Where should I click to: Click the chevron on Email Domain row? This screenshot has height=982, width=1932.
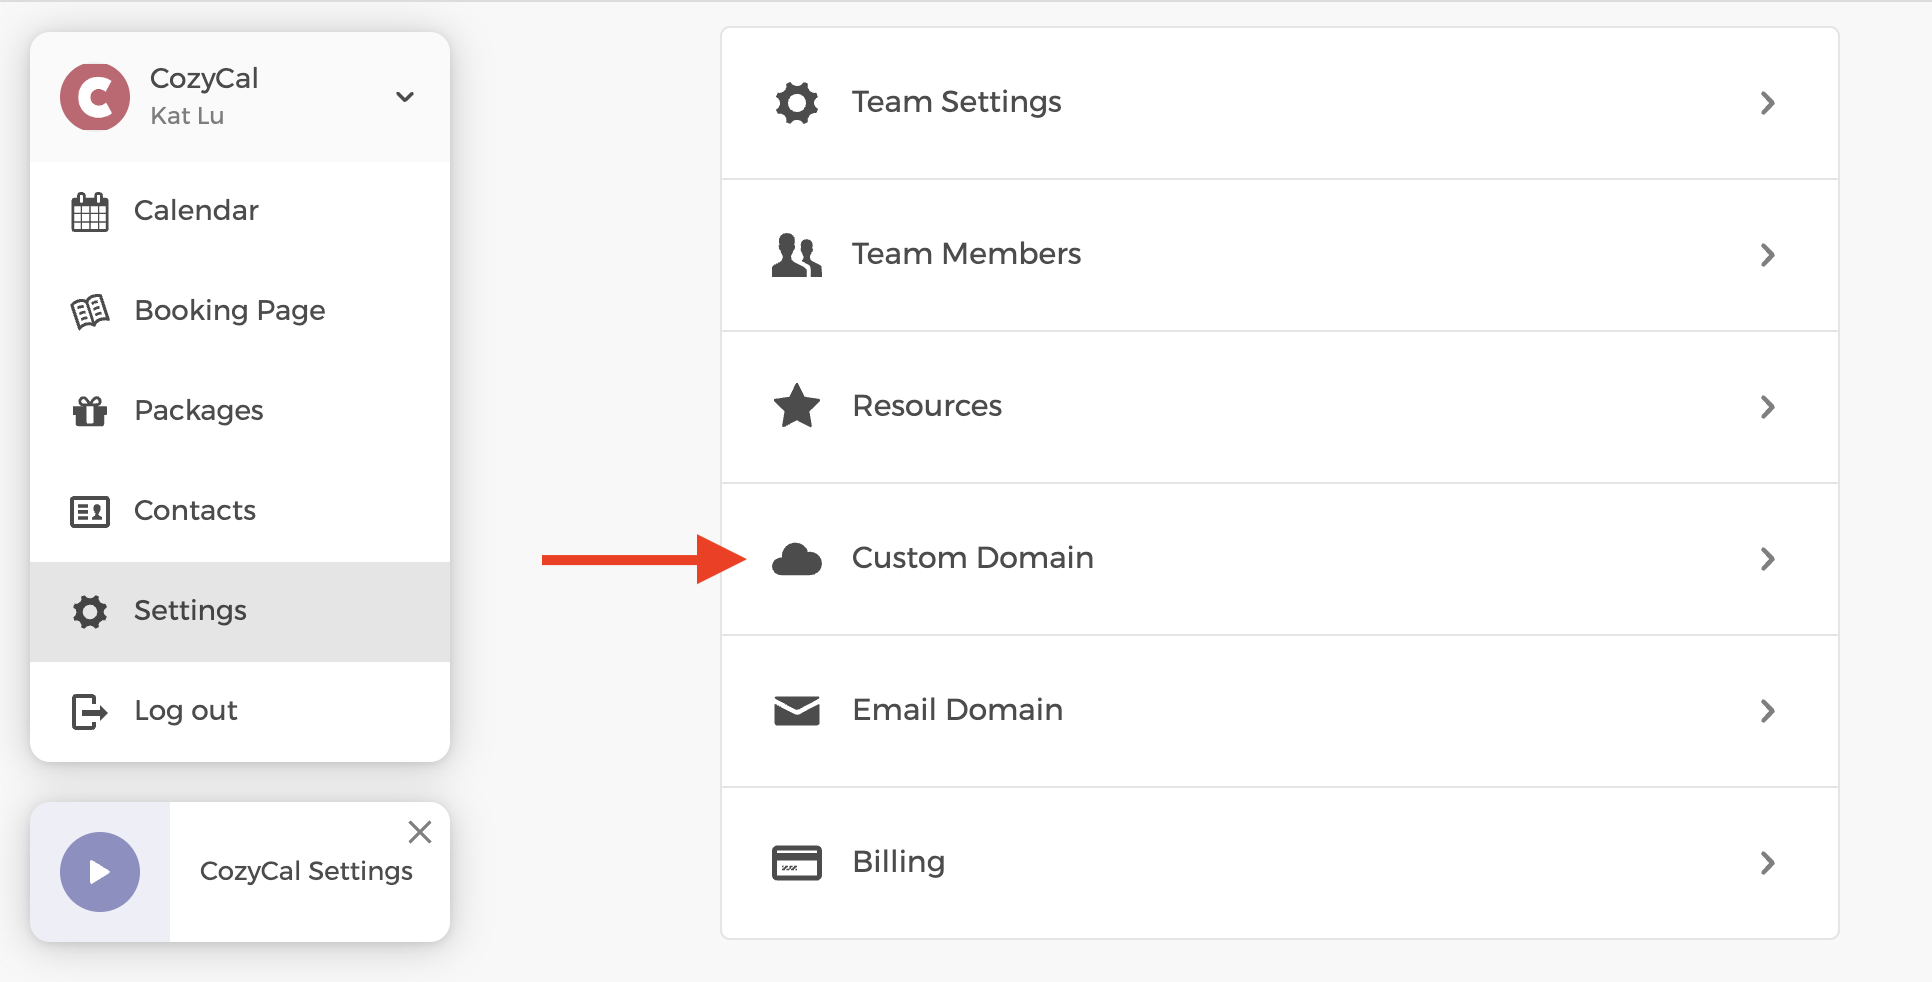(x=1768, y=711)
